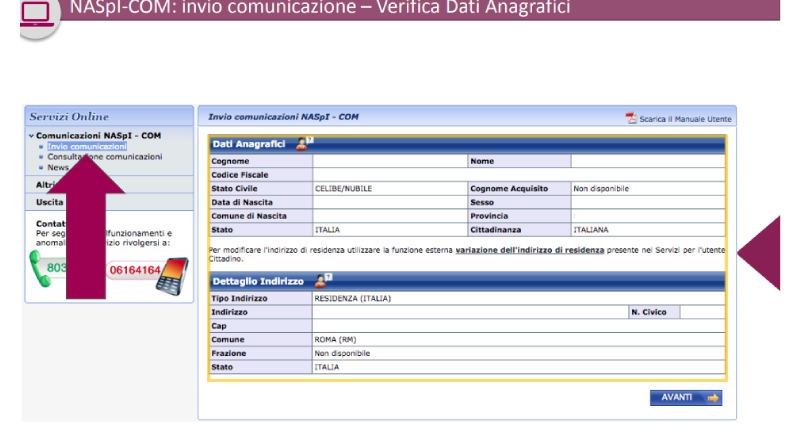Click the Provincia value field
Screen dimensions: 800x430
(648, 216)
